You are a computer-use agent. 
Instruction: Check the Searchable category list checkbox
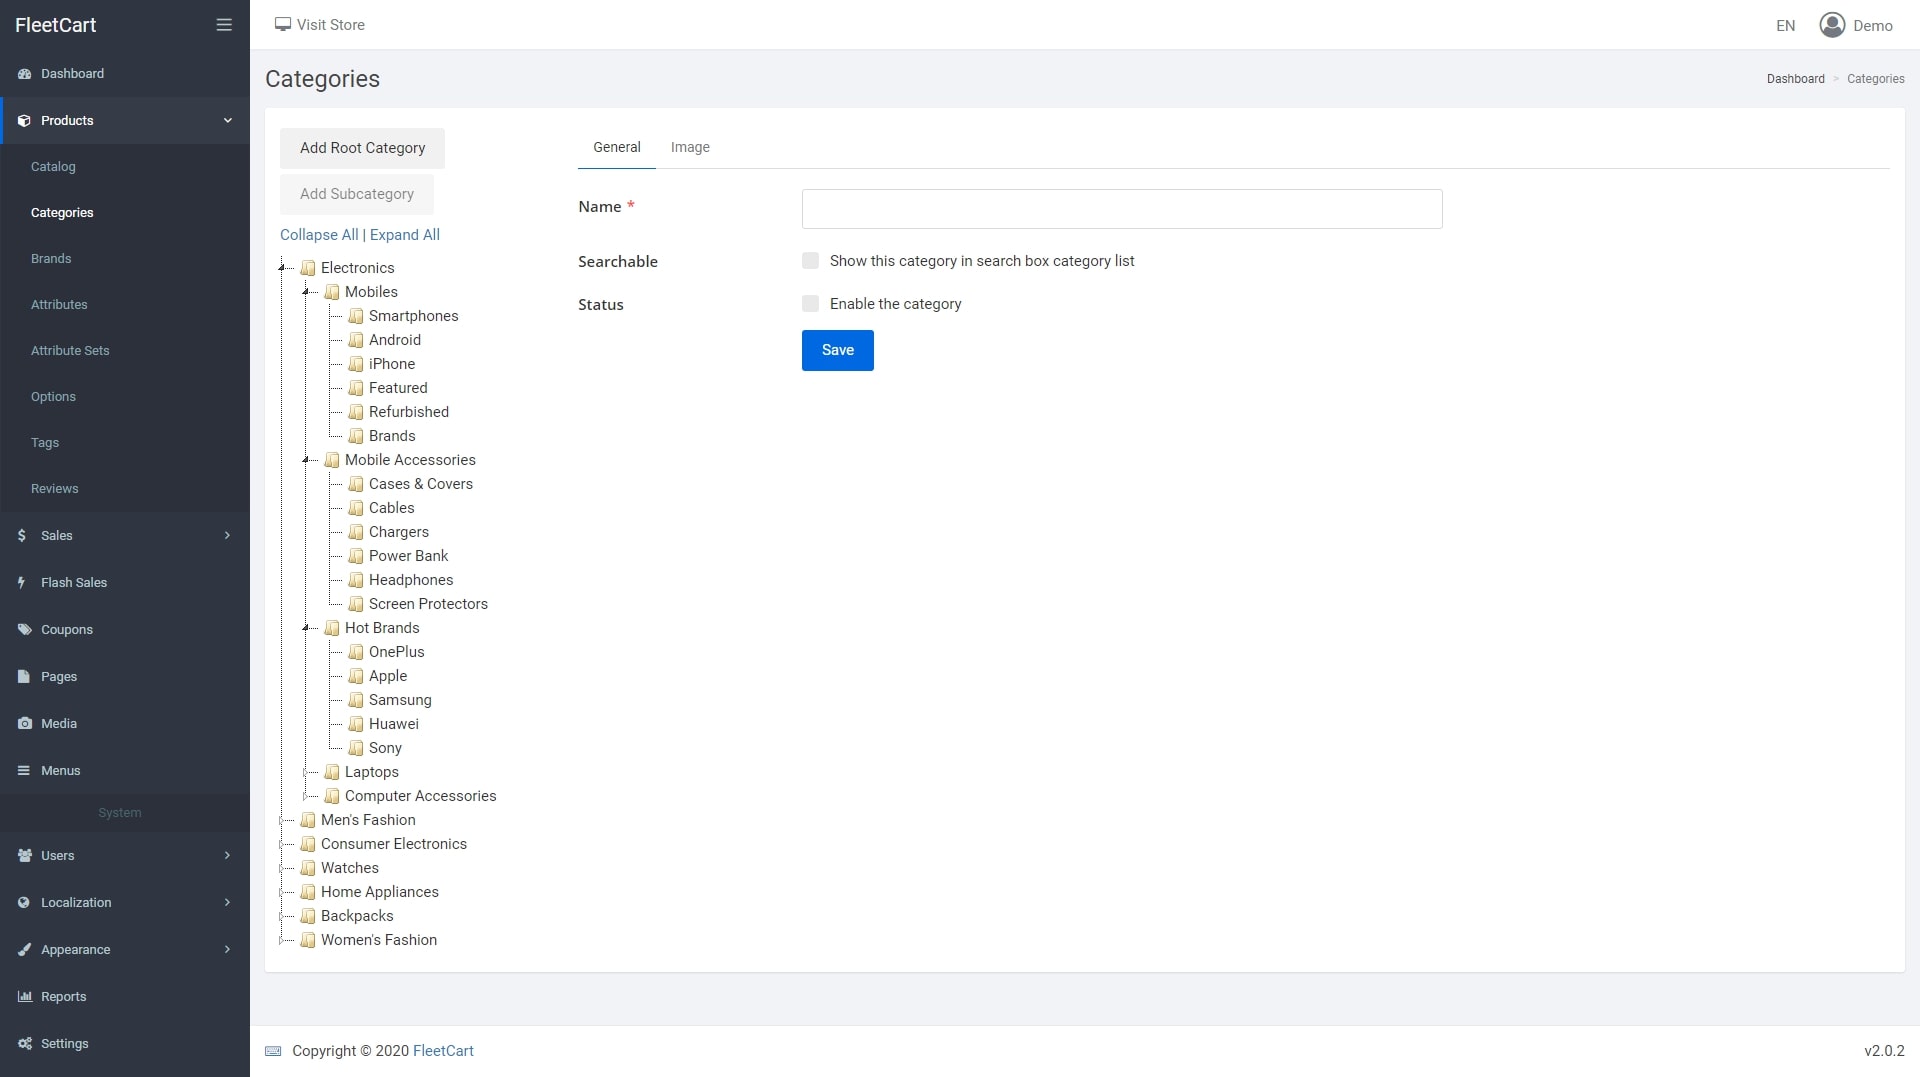(x=810, y=261)
